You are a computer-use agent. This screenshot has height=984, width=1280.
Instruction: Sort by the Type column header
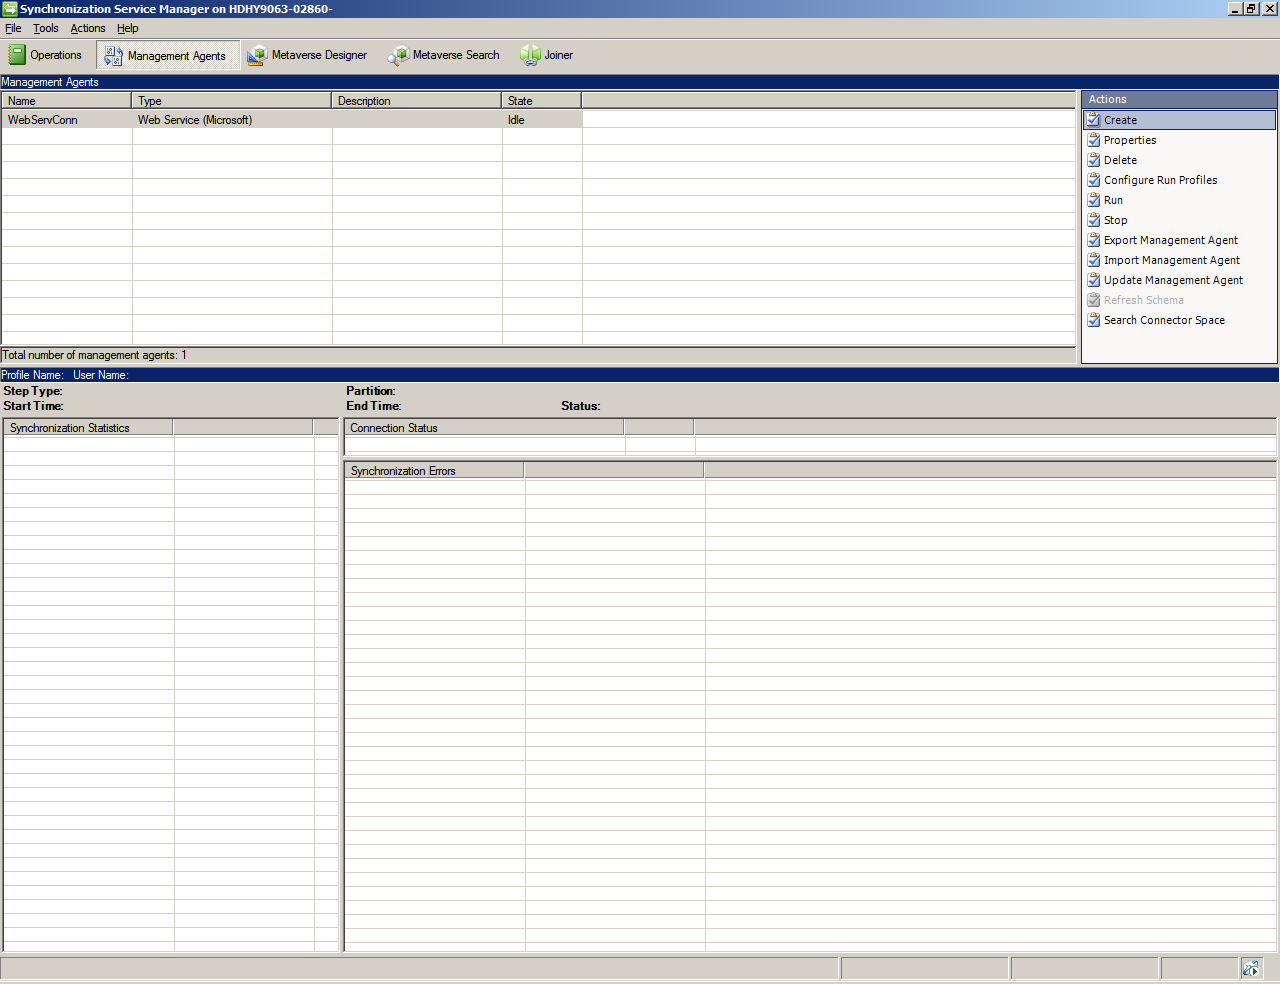[232, 101]
